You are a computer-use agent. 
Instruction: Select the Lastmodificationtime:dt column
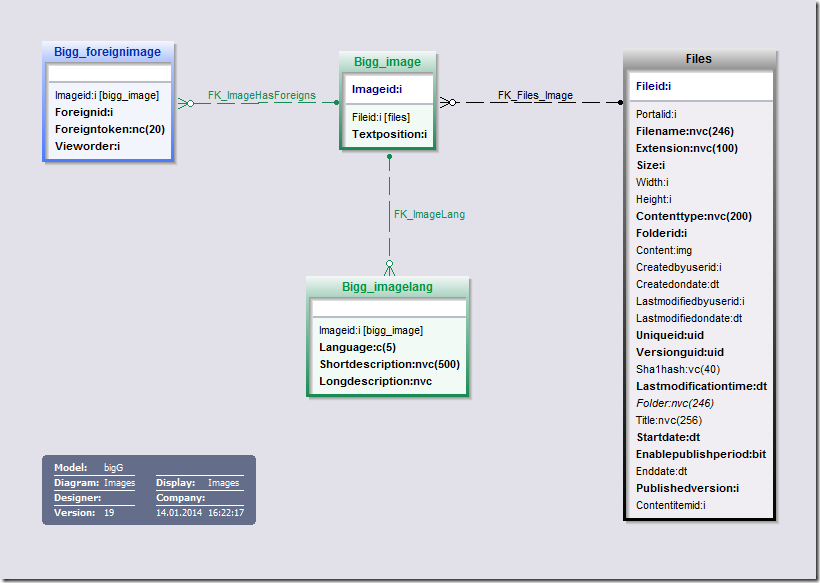(x=701, y=386)
